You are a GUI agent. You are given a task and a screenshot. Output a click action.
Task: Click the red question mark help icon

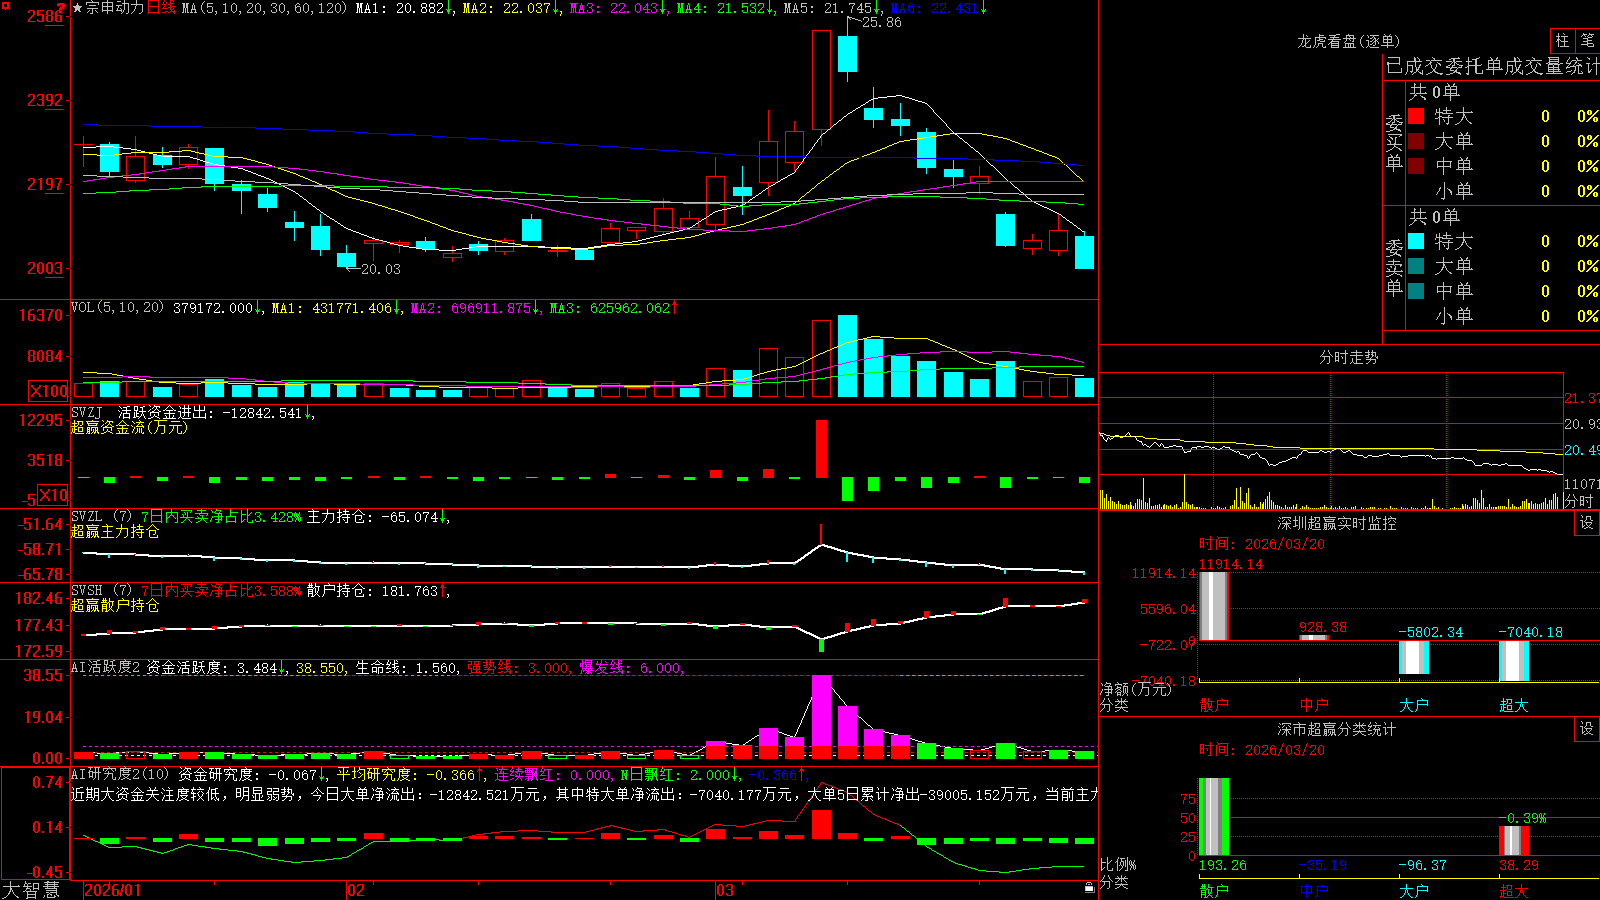pos(61,7)
